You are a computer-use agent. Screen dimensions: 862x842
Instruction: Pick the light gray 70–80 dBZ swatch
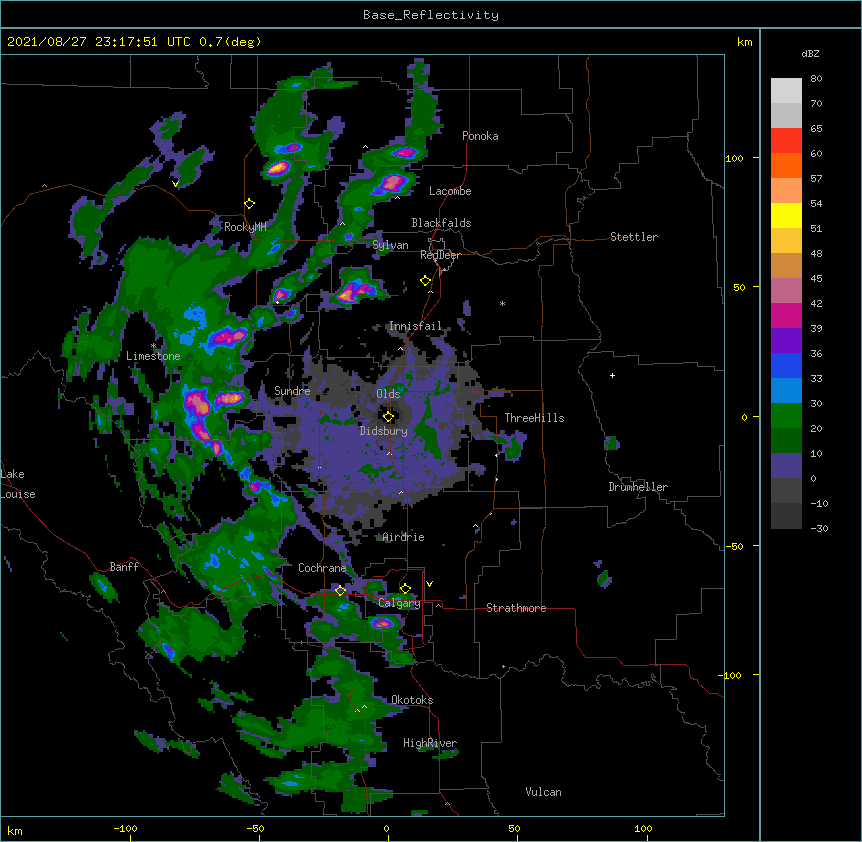click(786, 91)
